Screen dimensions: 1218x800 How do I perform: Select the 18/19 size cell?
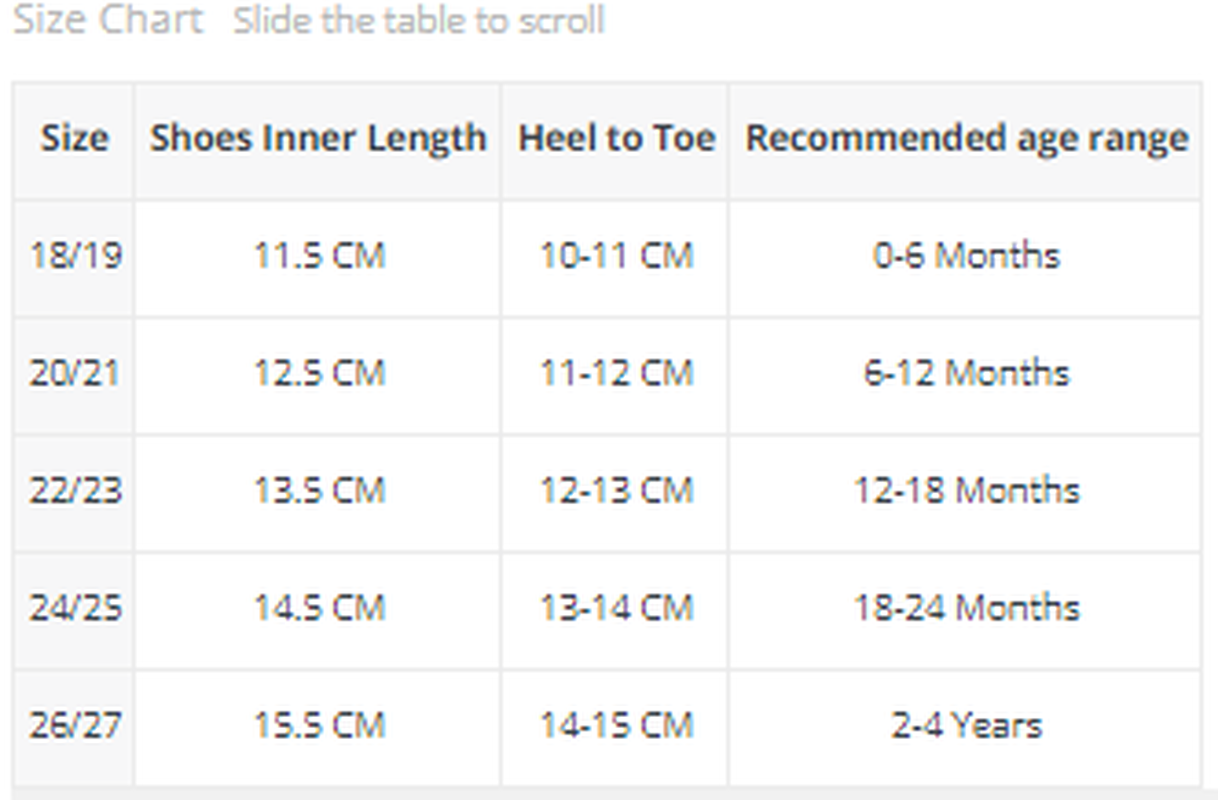(75, 256)
